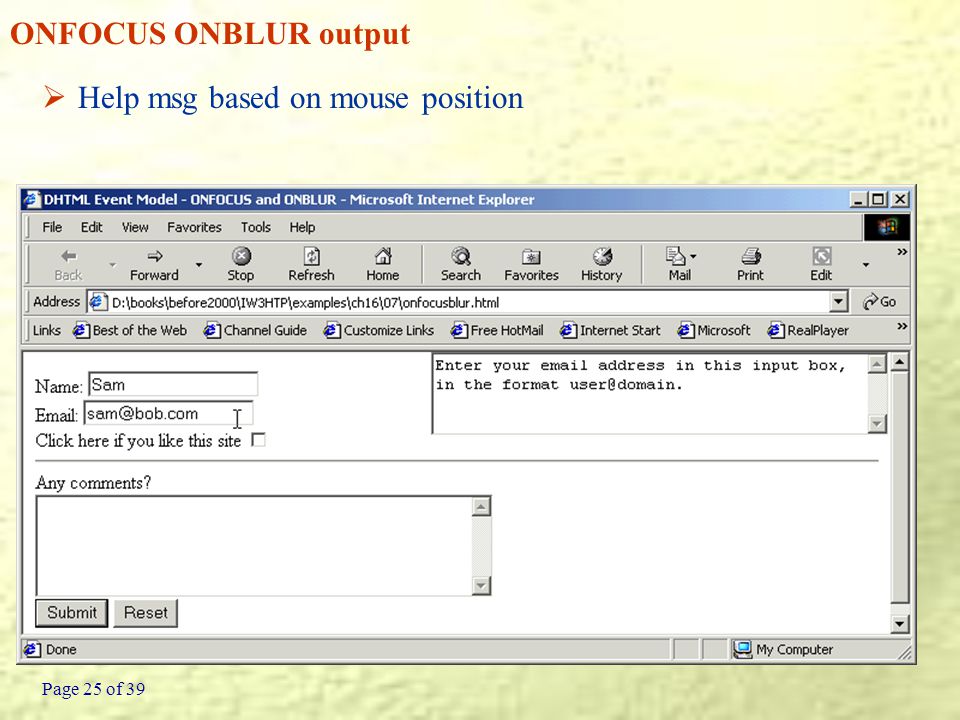Screen dimensions: 960x720
Task: Open the Best of the Web link
Action: coord(130,331)
